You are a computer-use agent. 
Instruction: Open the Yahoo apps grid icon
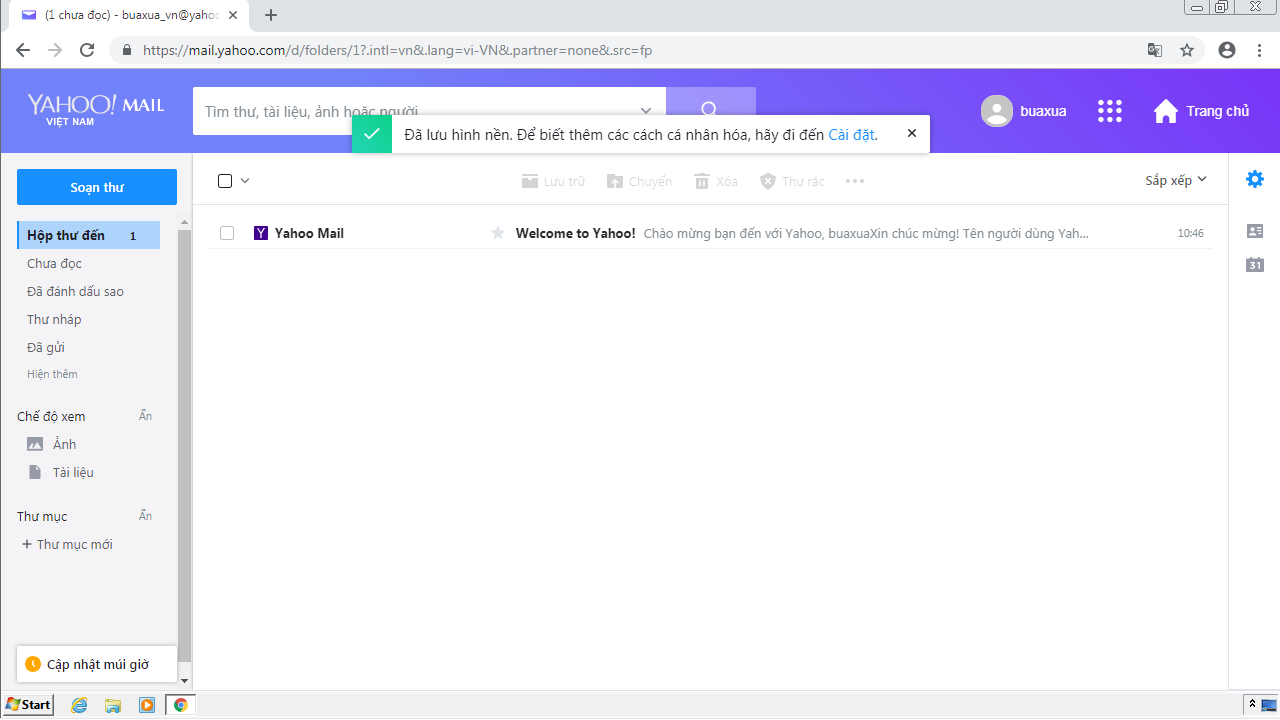pos(1110,111)
